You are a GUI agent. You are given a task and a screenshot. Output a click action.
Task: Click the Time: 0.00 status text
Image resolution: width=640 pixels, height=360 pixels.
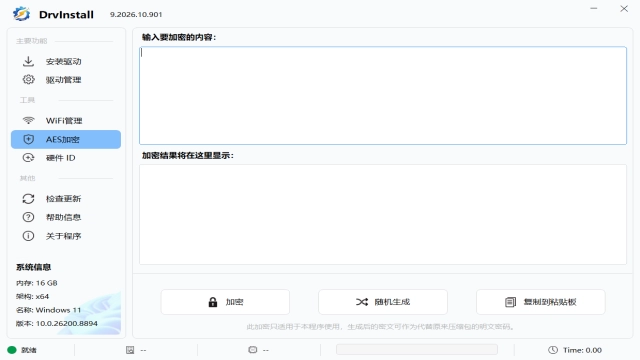tap(582, 350)
